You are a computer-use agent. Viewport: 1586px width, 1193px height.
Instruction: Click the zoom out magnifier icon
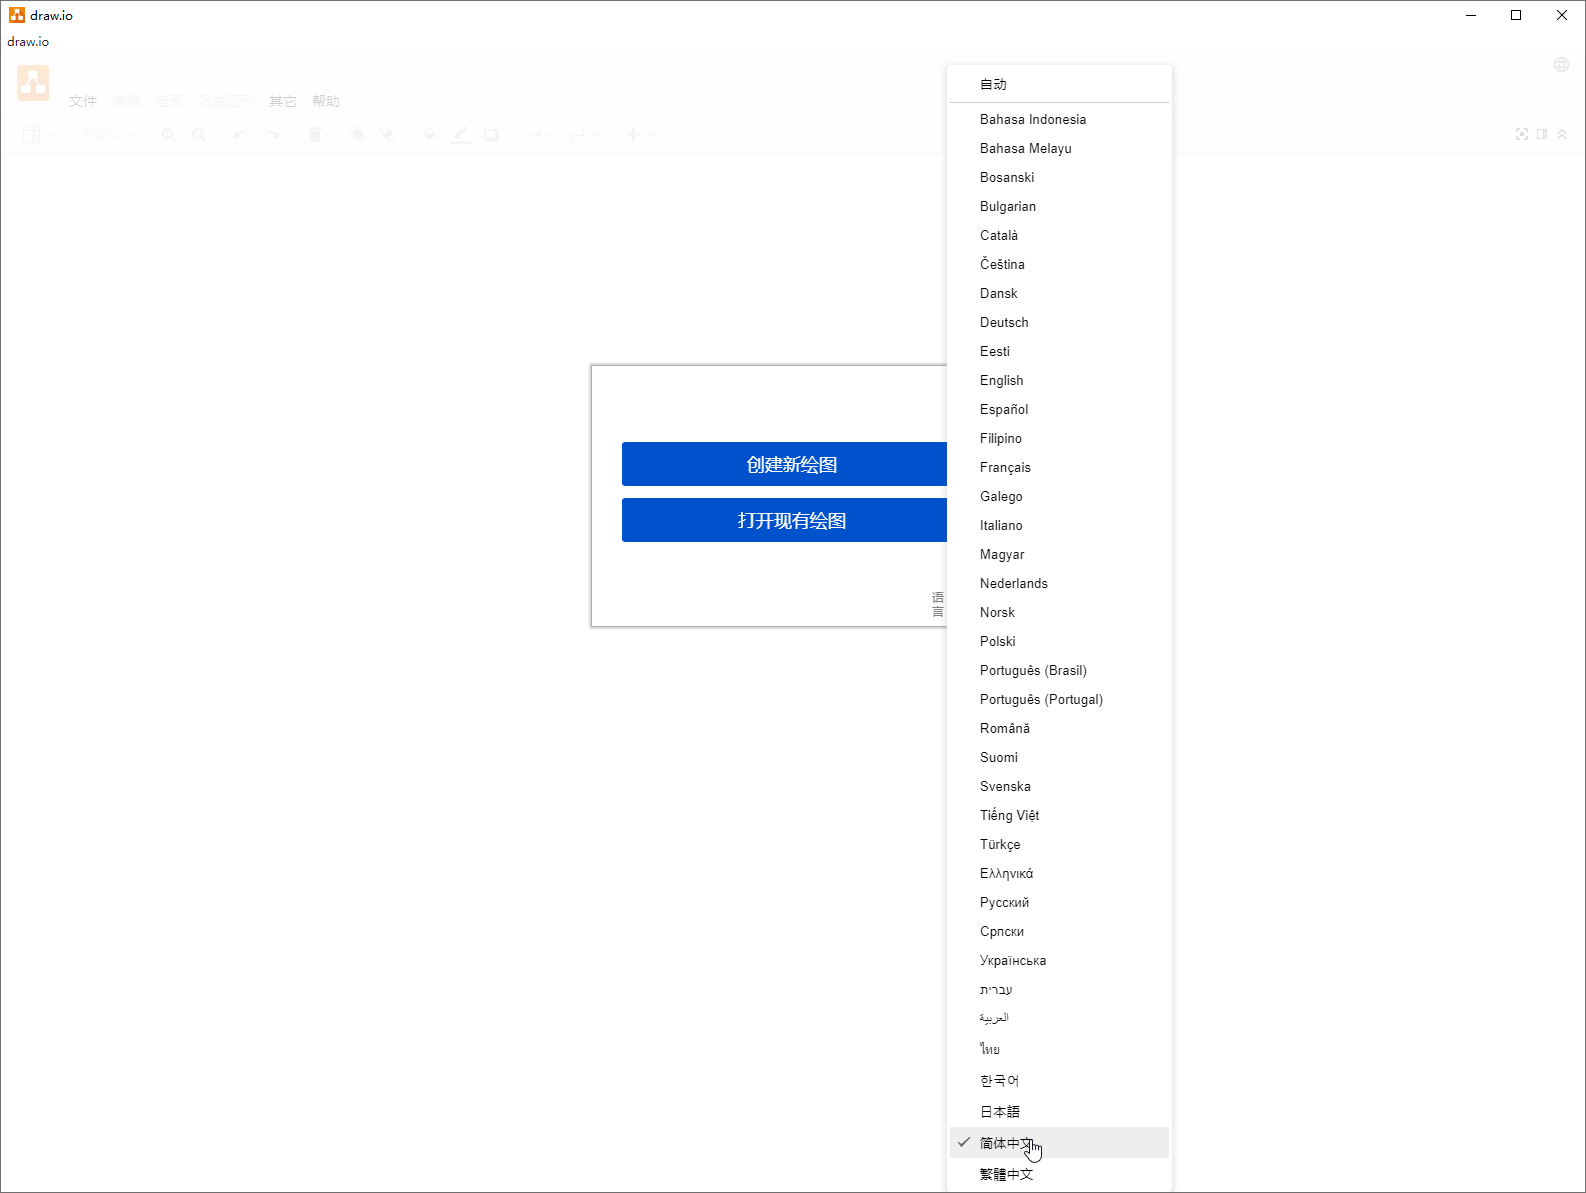pyautogui.click(x=199, y=135)
